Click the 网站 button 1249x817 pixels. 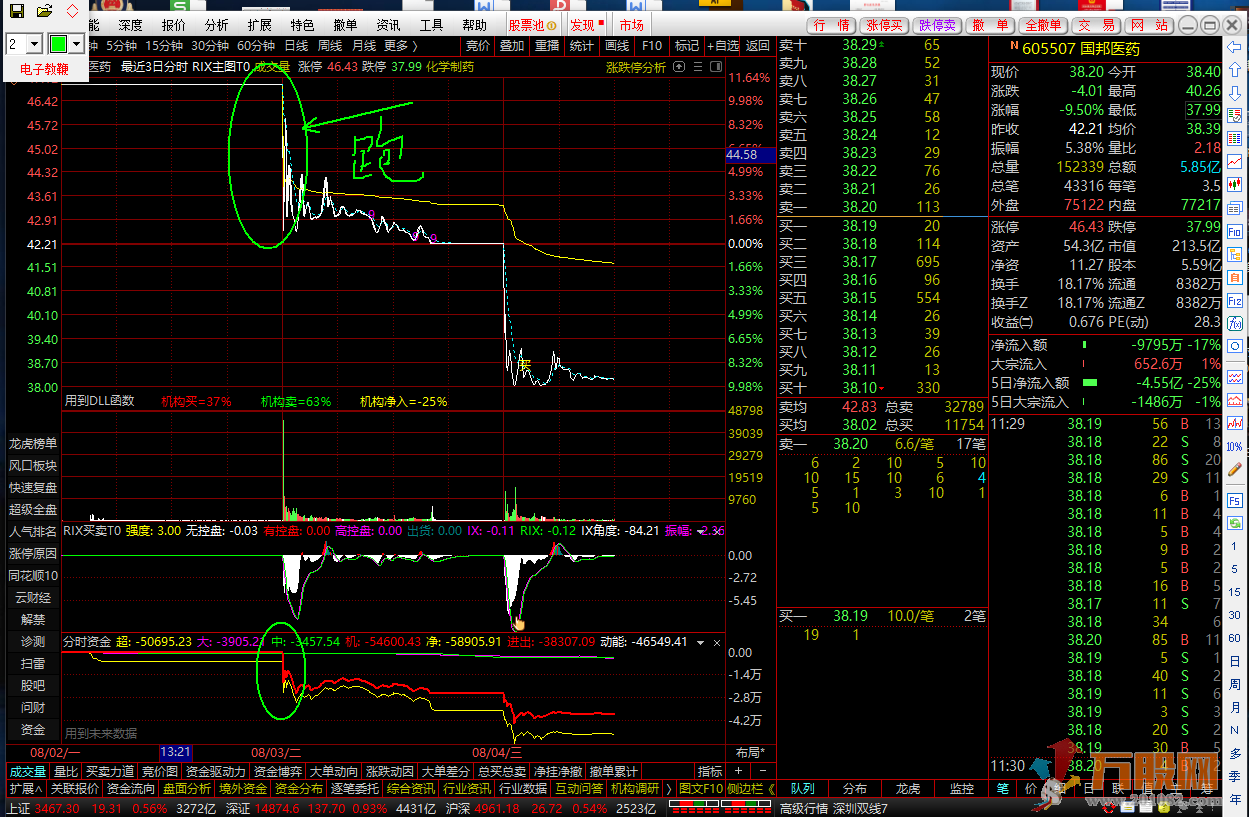(x=1149, y=25)
